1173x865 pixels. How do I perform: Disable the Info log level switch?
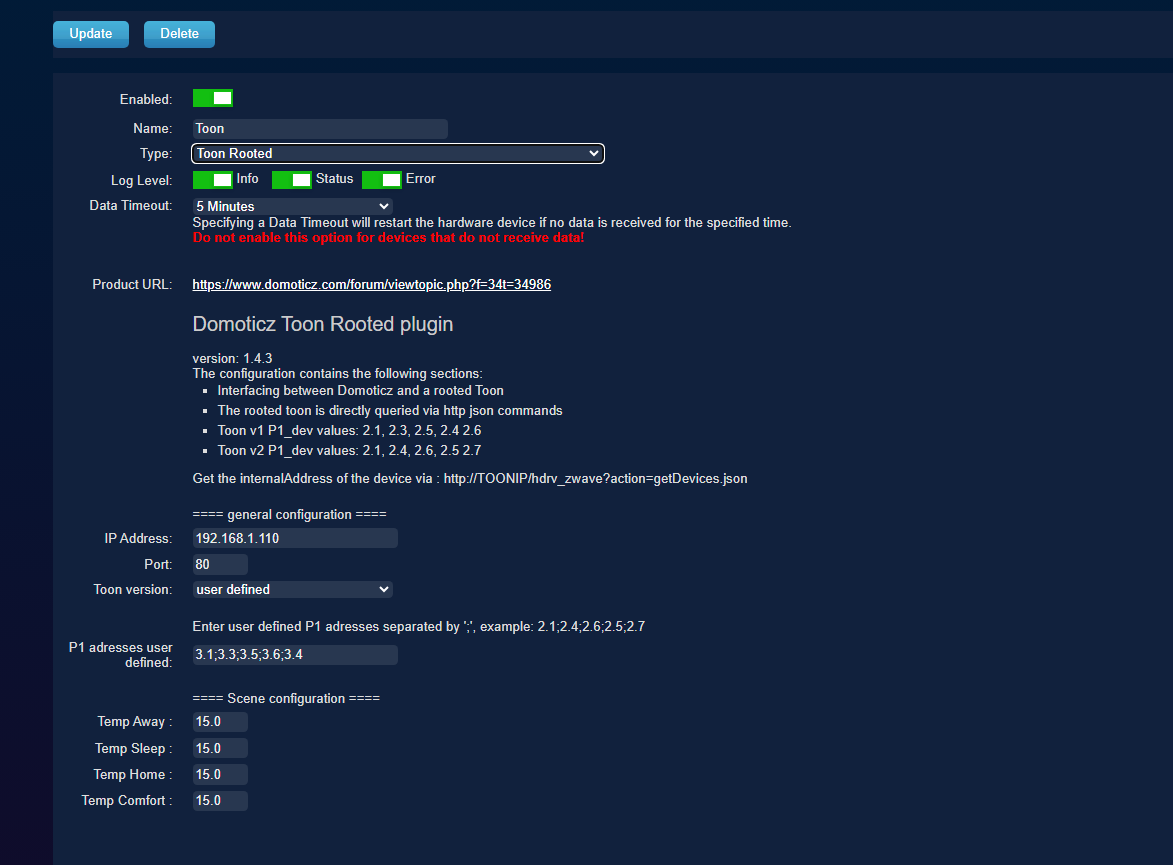(x=212, y=180)
